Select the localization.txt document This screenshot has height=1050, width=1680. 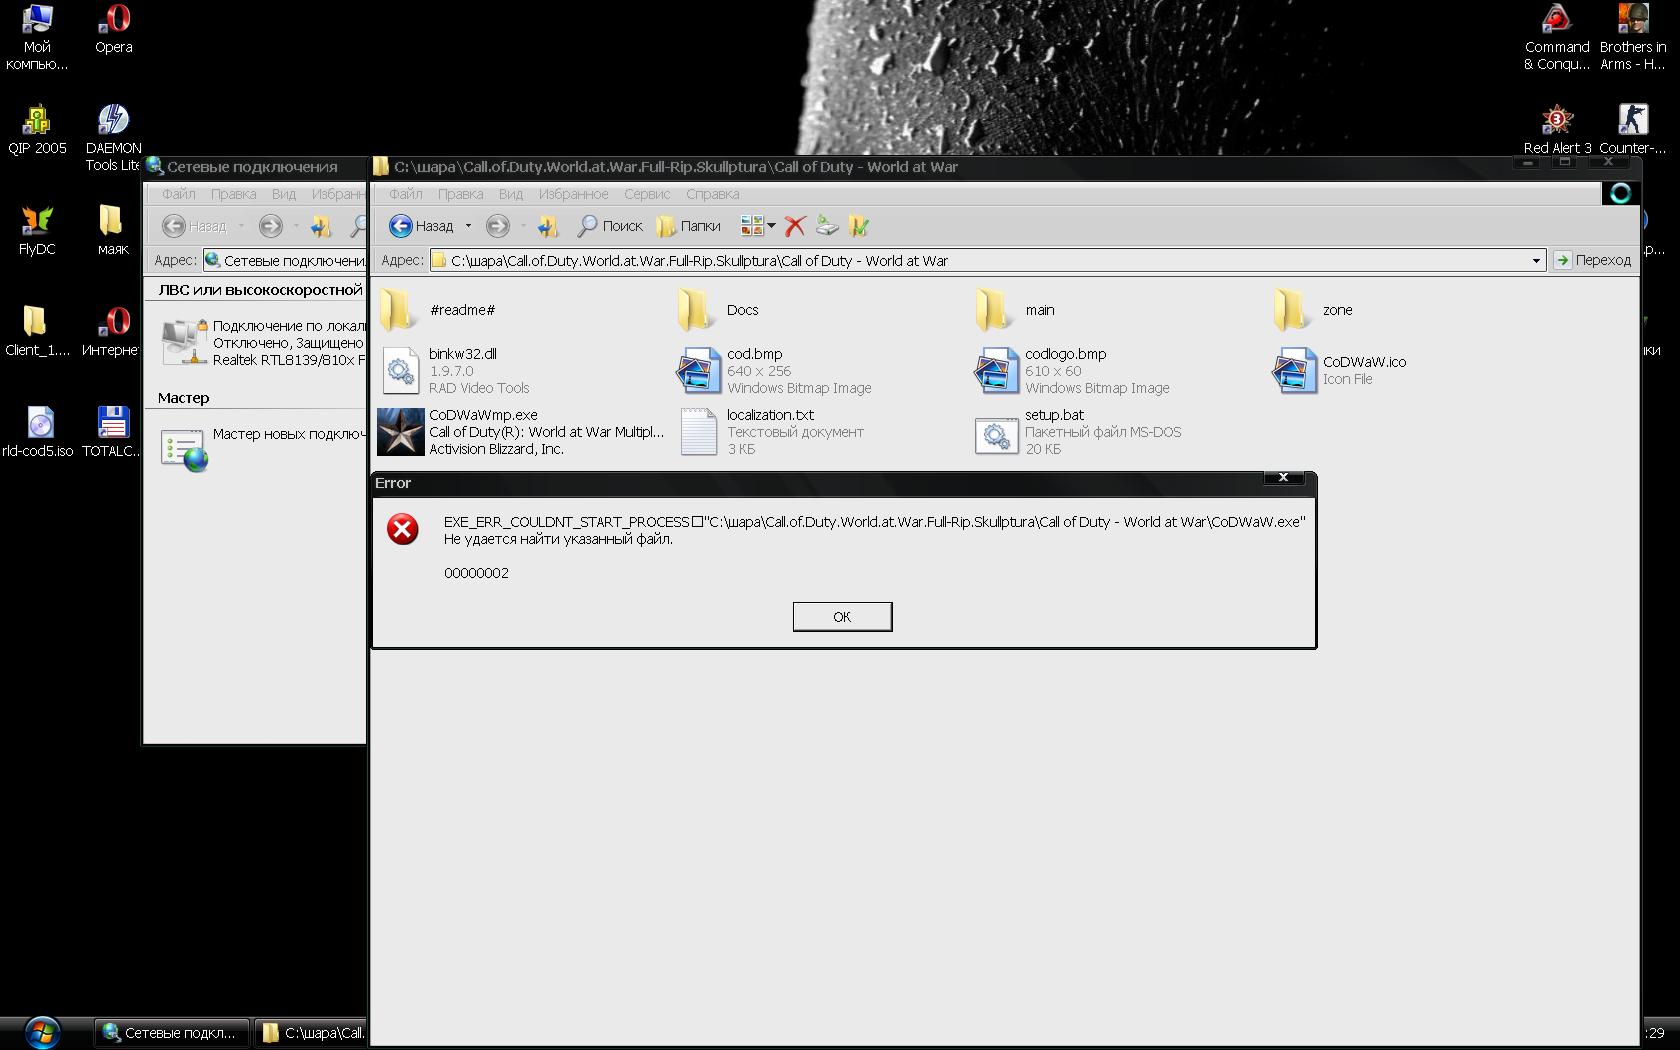[772, 432]
